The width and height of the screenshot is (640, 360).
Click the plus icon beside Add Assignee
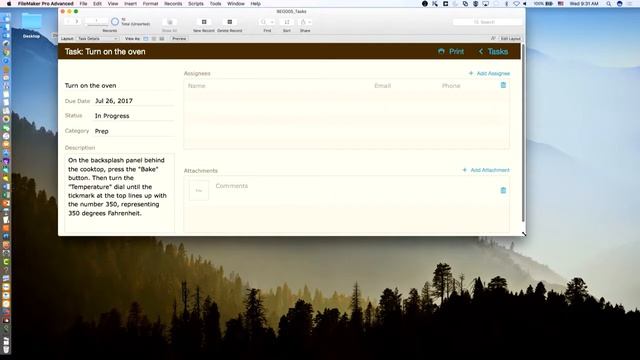(471, 73)
